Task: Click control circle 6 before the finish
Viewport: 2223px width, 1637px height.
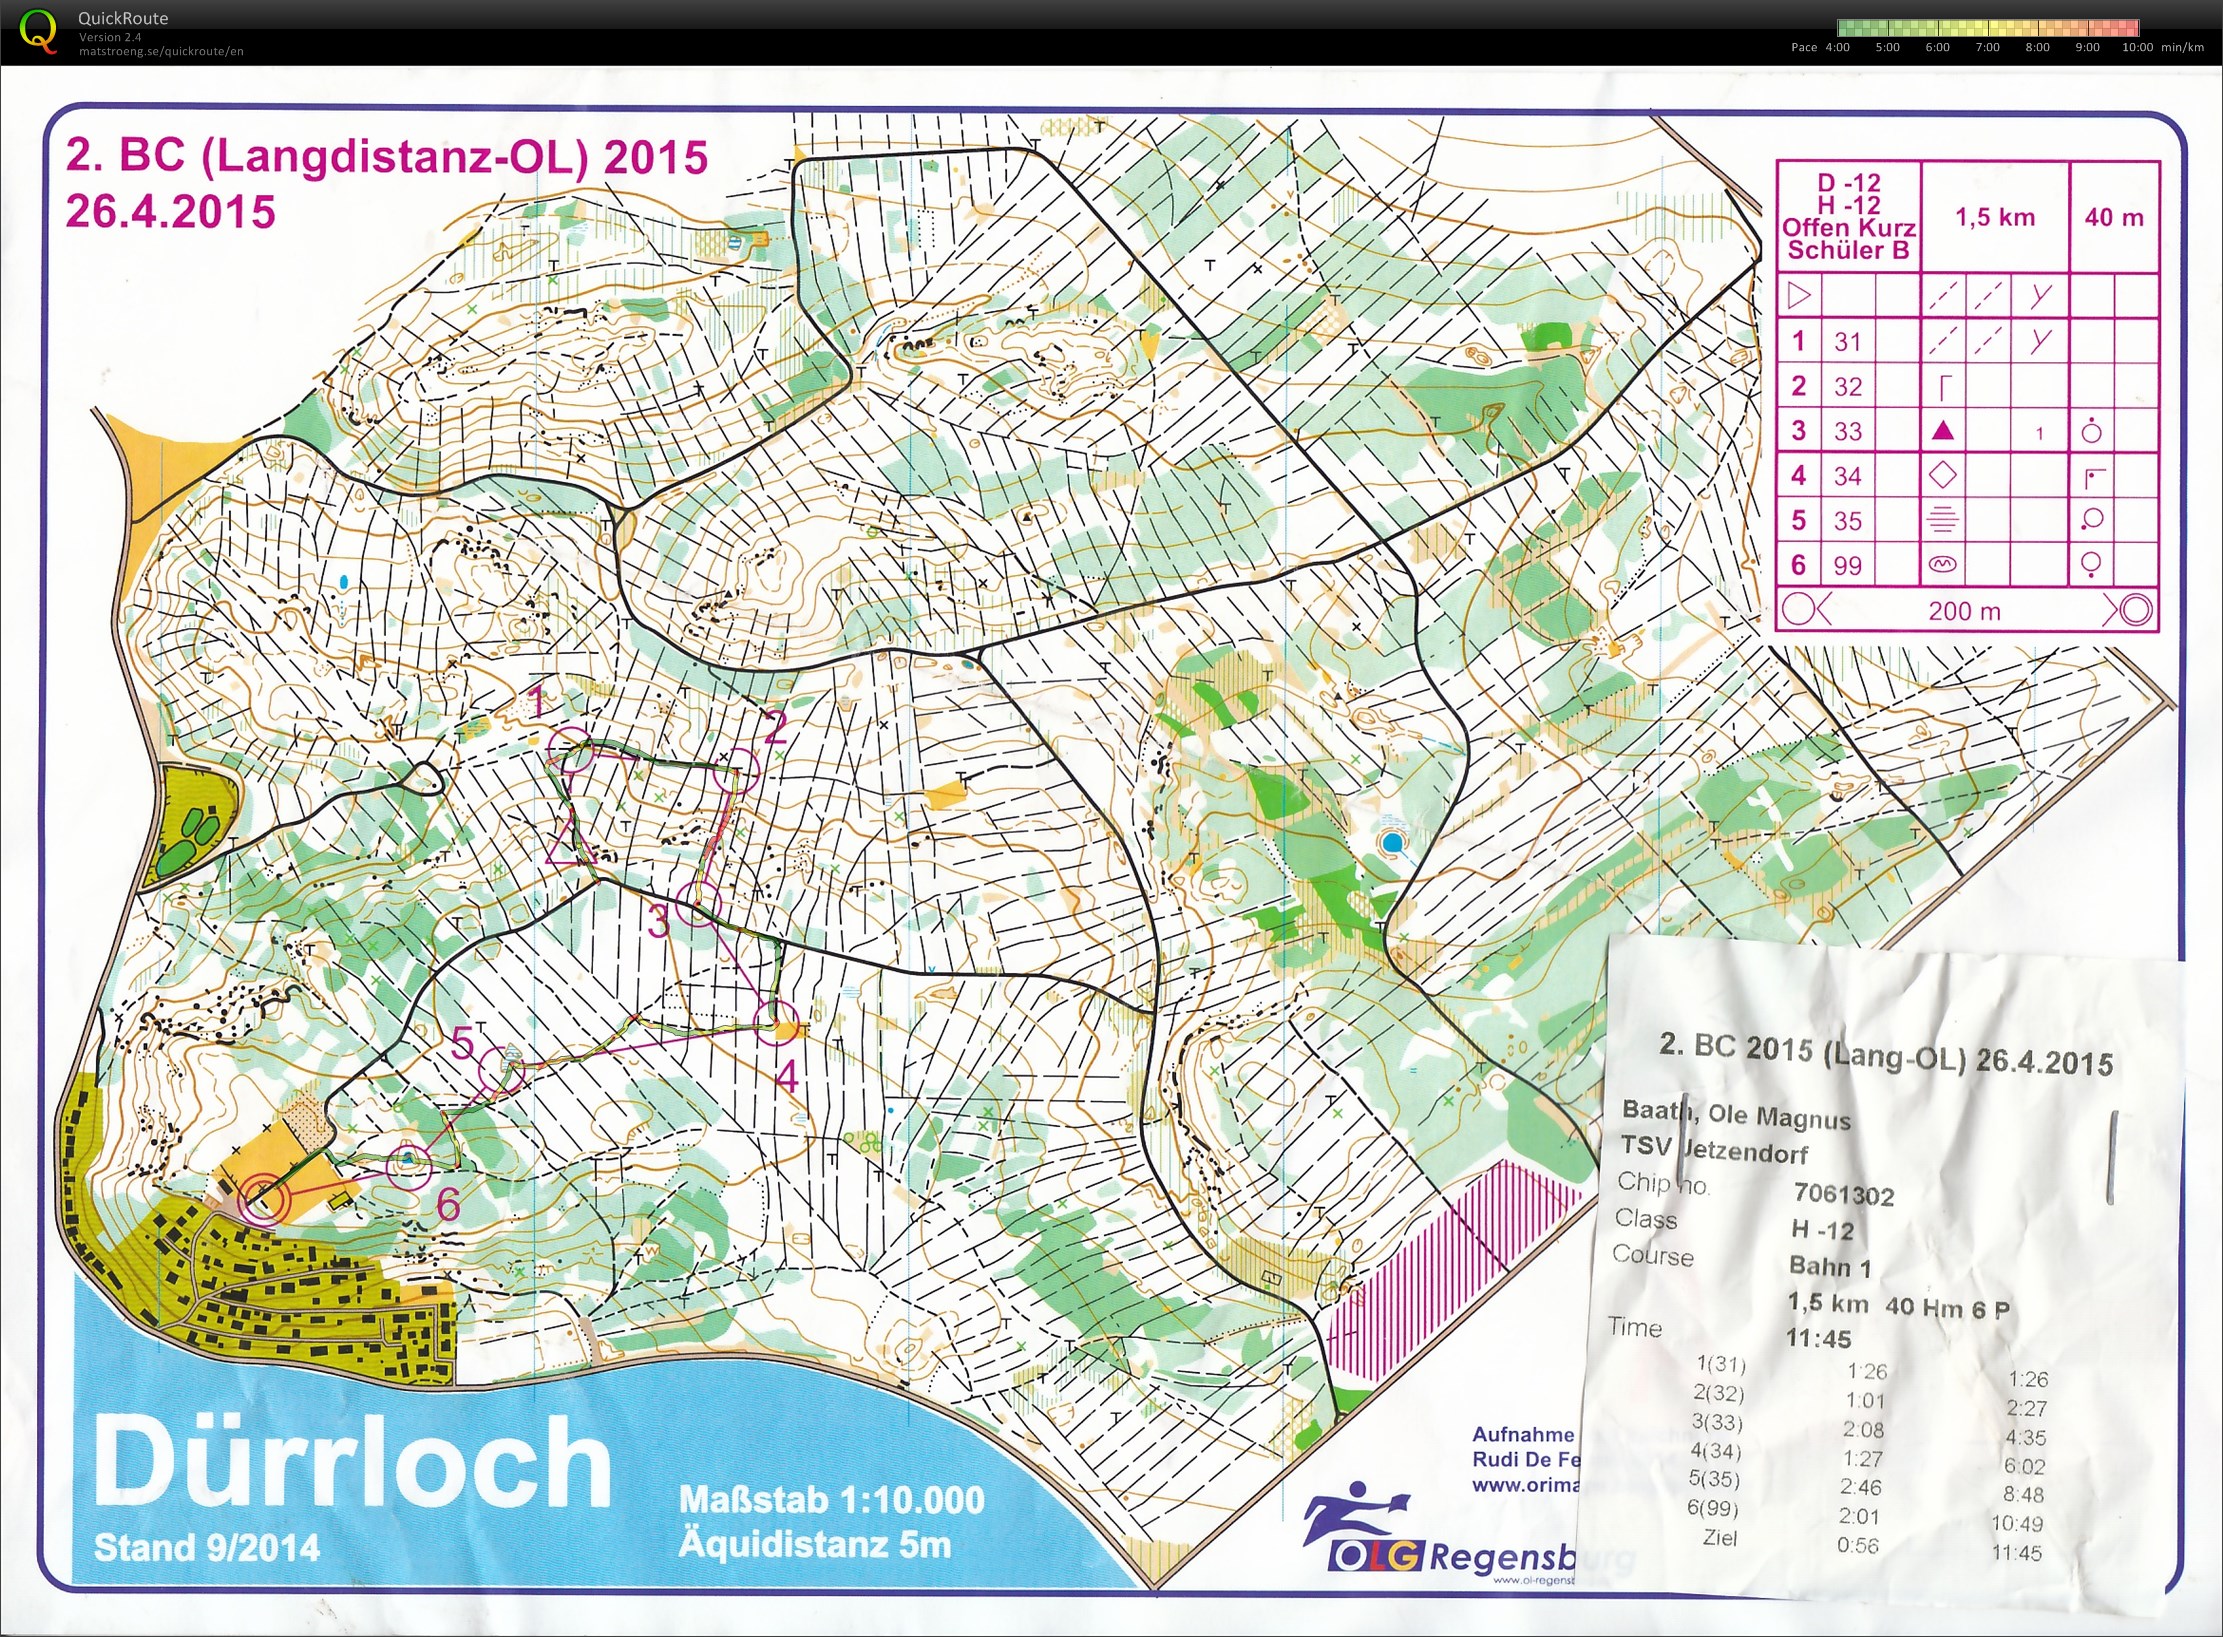Action: [409, 1166]
